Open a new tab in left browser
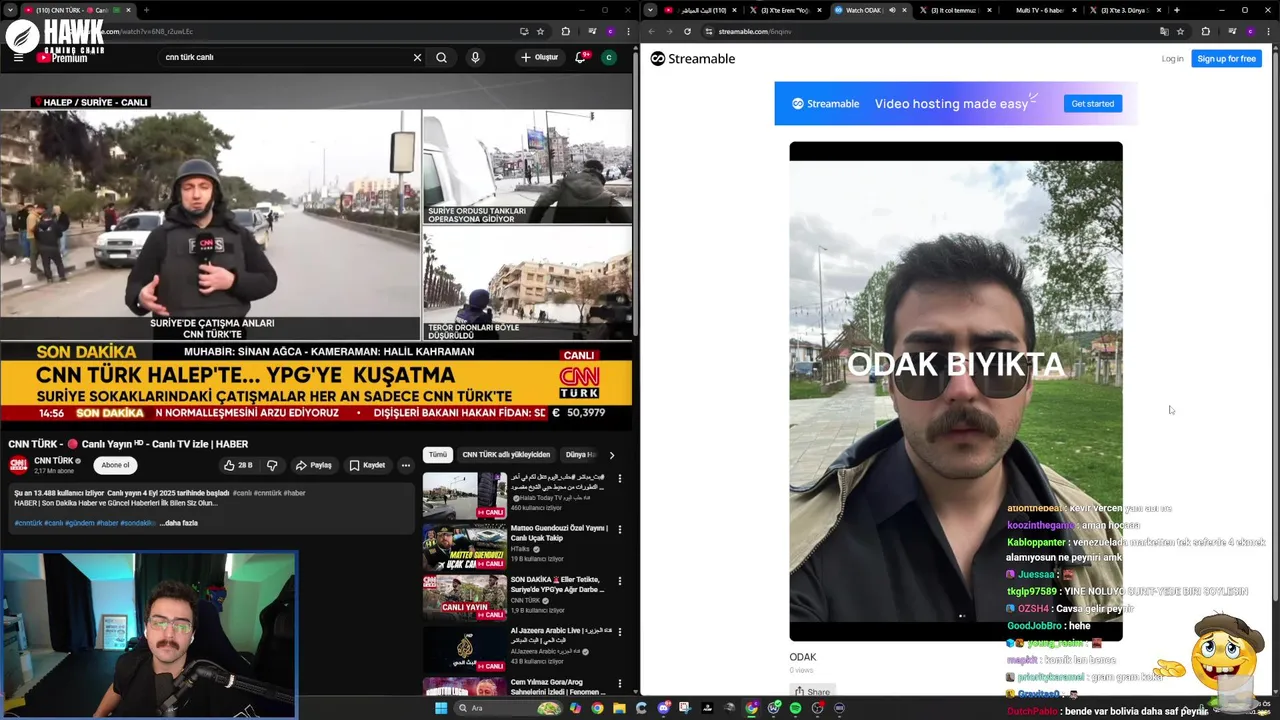 [146, 10]
